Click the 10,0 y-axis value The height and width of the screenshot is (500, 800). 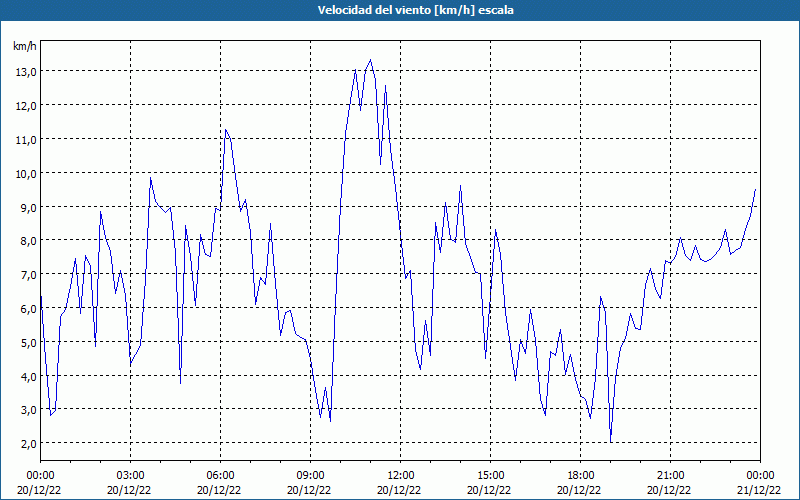pyautogui.click(x=26, y=173)
